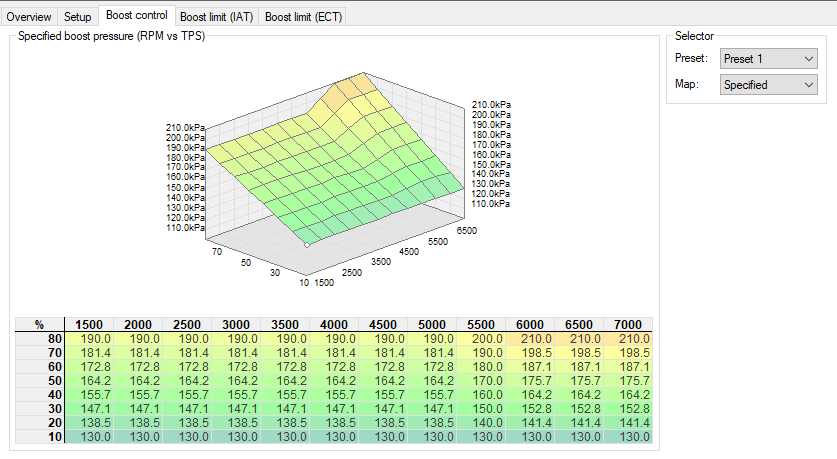The height and width of the screenshot is (459, 837).
Task: Select the 3500 RPM column header
Action: [x=285, y=325]
